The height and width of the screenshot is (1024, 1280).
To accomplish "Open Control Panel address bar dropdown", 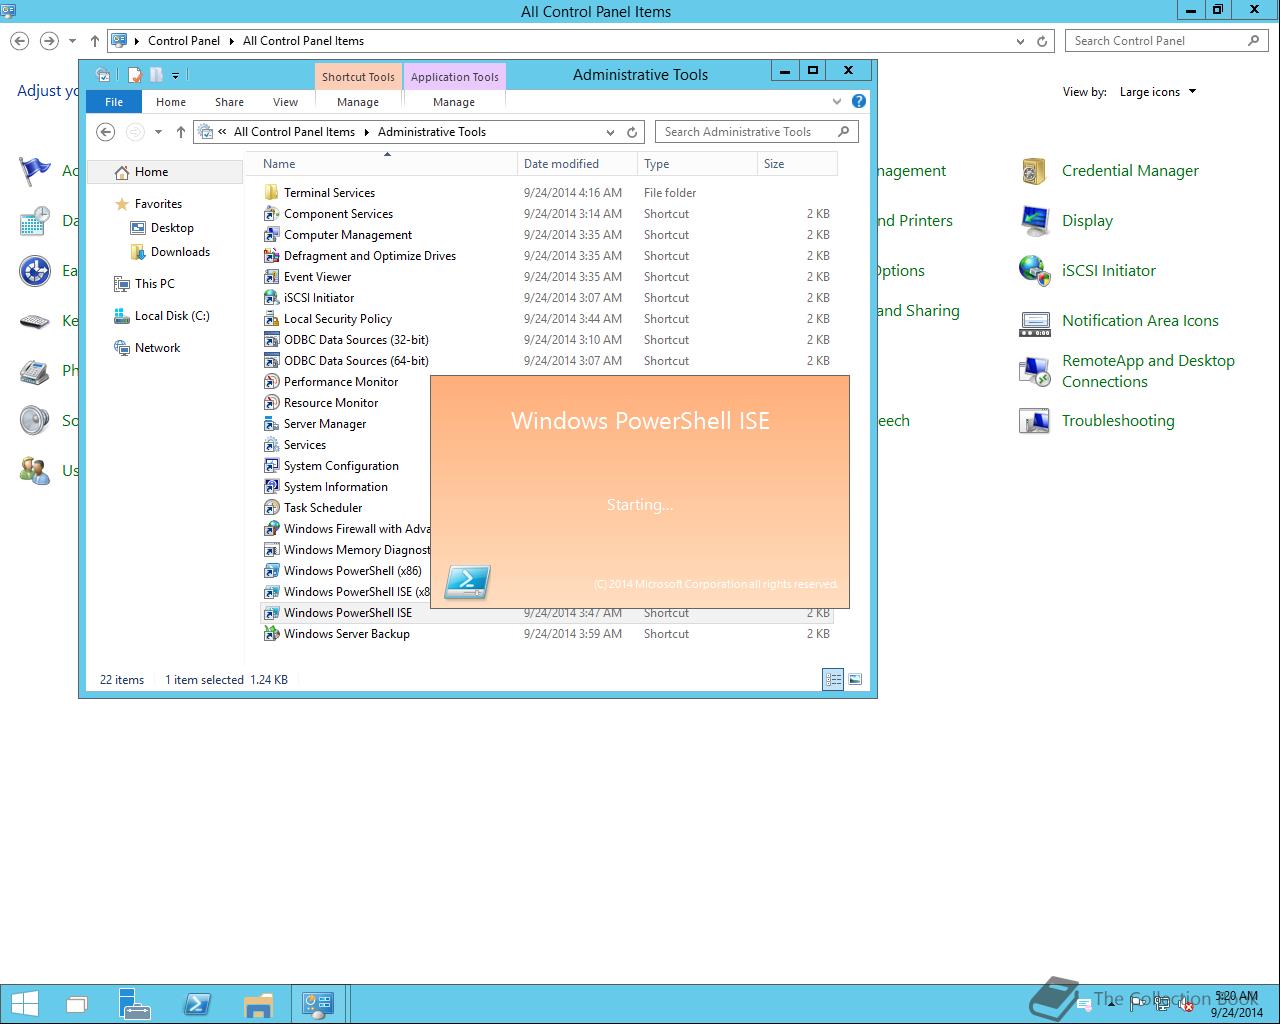I will coord(1020,41).
